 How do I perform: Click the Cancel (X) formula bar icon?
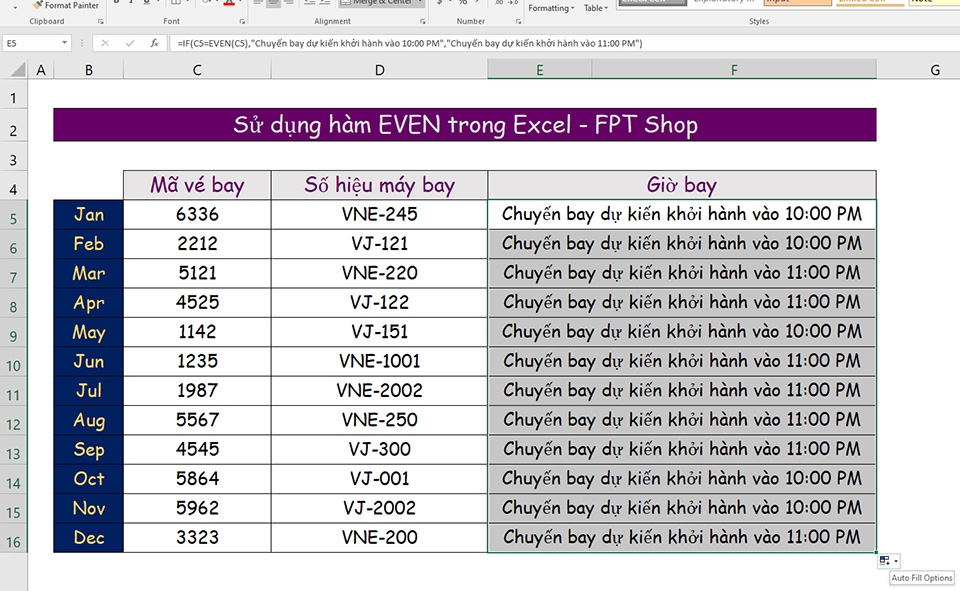105,43
